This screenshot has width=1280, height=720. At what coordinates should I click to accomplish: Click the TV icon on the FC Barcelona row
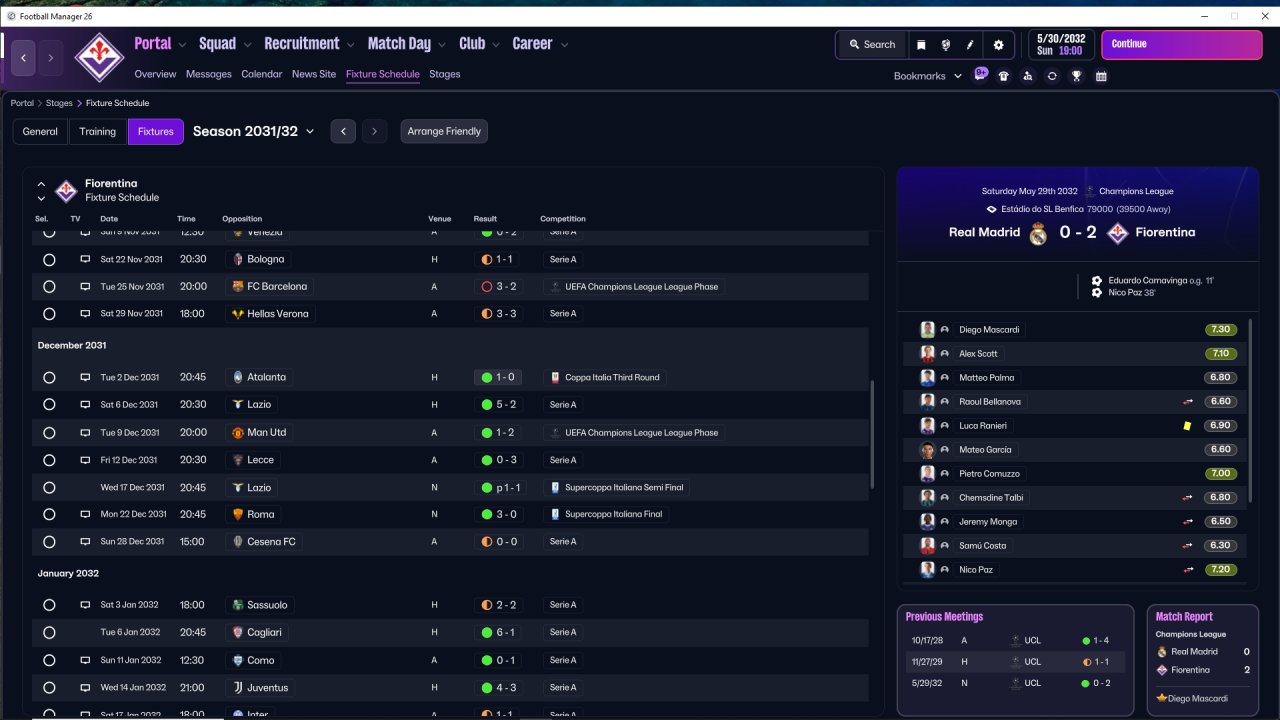[x=85, y=286]
